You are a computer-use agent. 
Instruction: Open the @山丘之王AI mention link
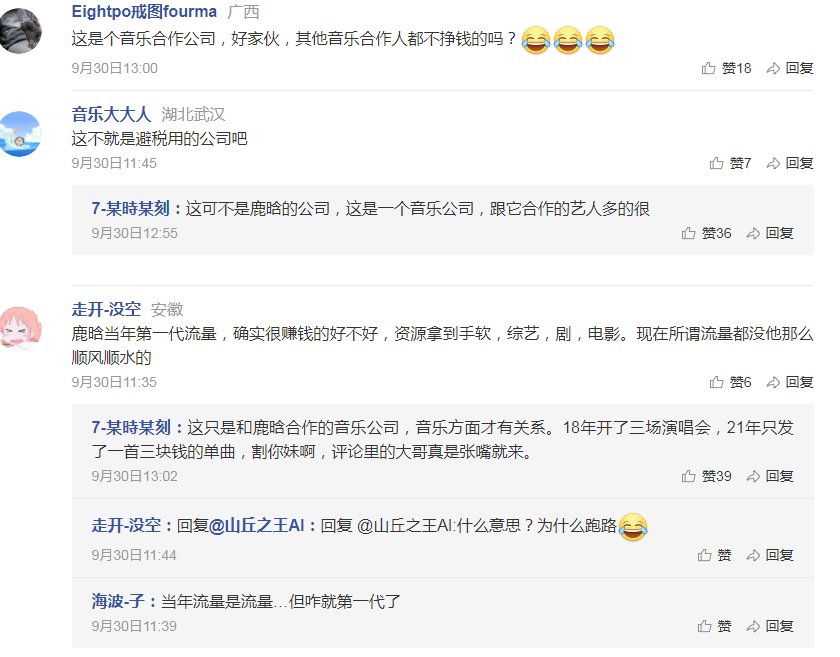pos(256,525)
